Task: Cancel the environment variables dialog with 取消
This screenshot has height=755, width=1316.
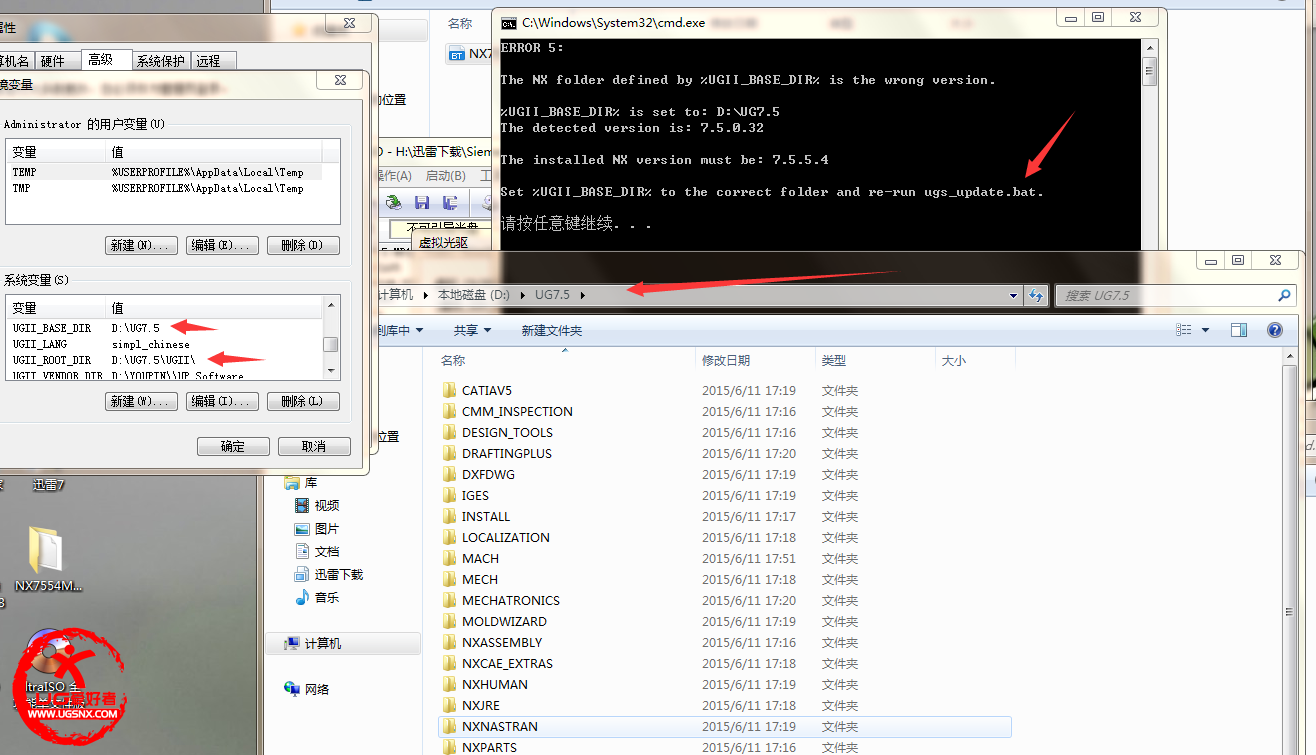Action: pos(314,446)
